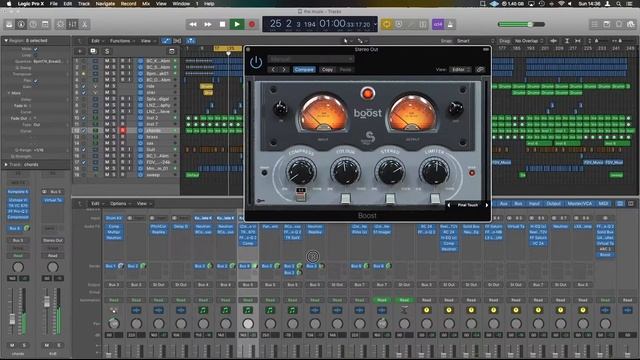Click the red Record transport button

tap(252, 24)
